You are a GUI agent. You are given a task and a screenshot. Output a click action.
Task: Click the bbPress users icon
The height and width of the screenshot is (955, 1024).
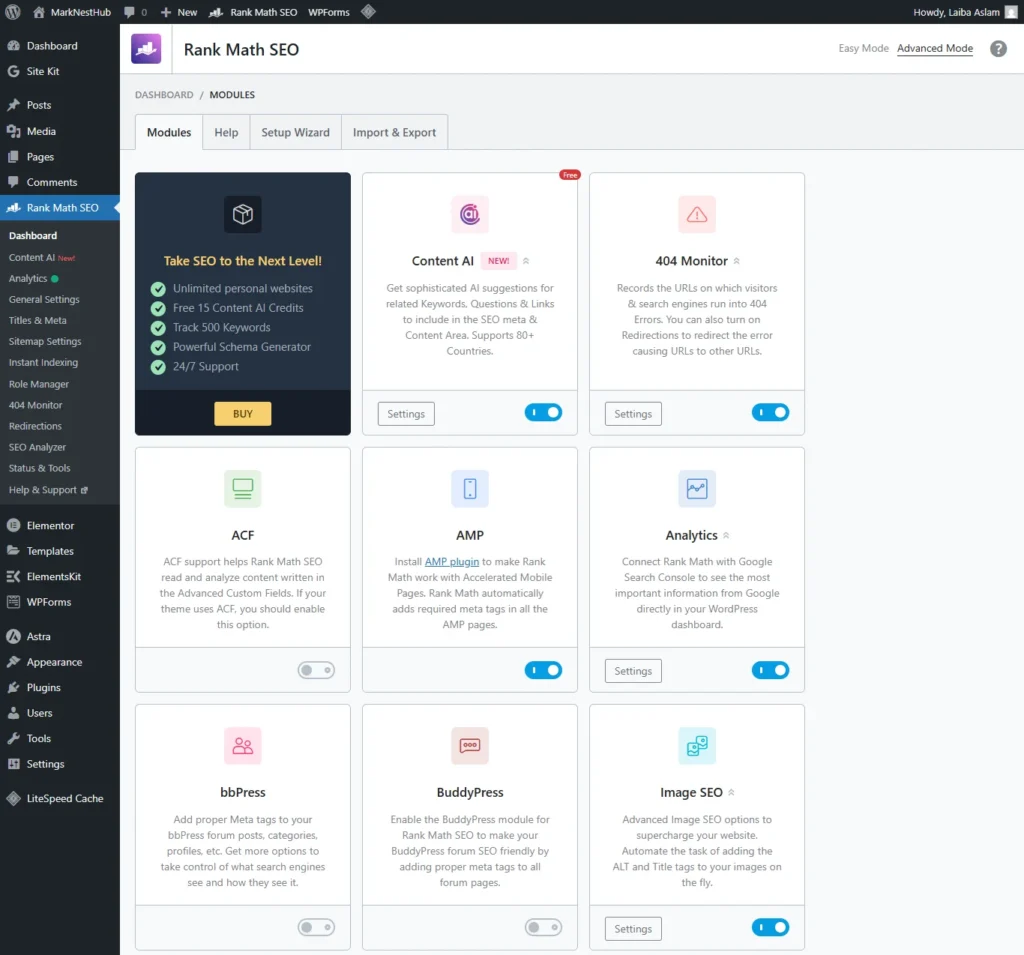click(242, 745)
